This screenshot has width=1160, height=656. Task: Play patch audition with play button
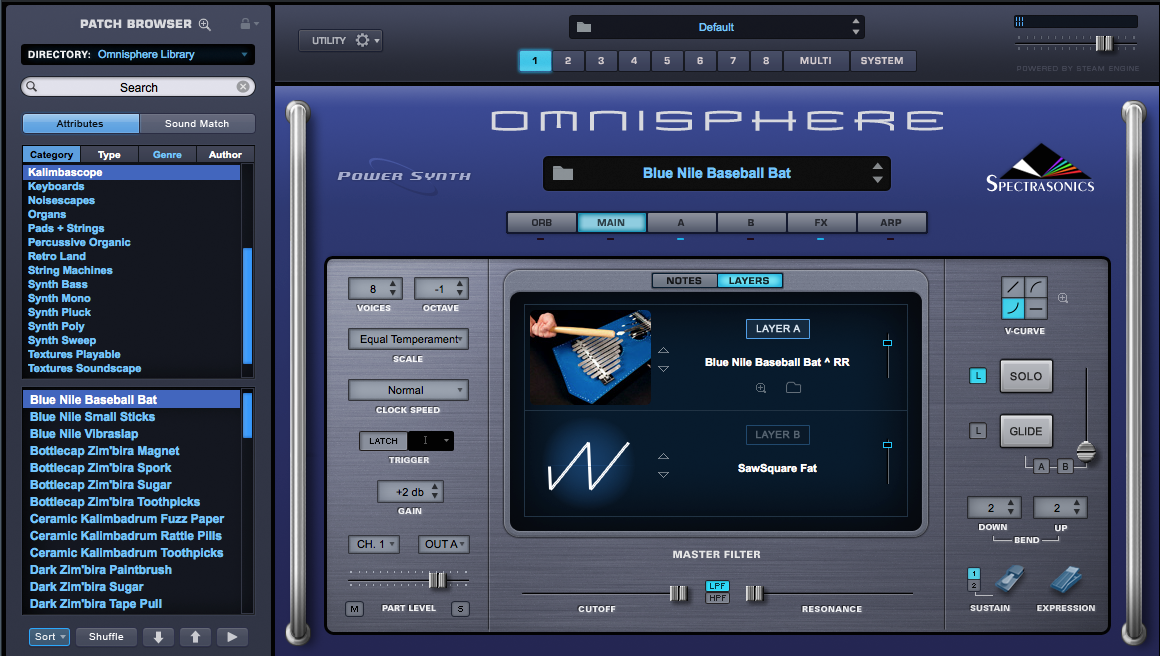point(232,637)
